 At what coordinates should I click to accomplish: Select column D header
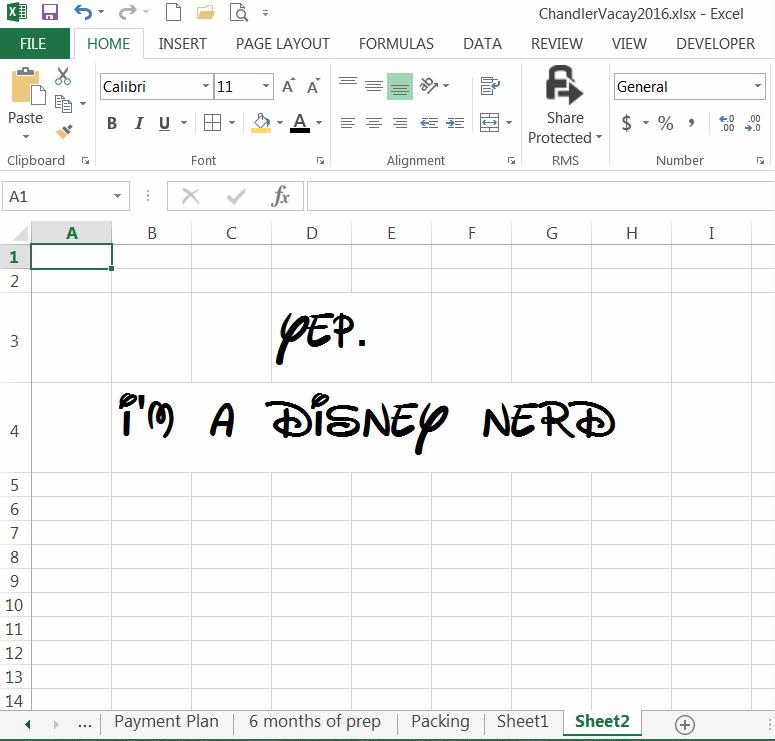(x=311, y=233)
